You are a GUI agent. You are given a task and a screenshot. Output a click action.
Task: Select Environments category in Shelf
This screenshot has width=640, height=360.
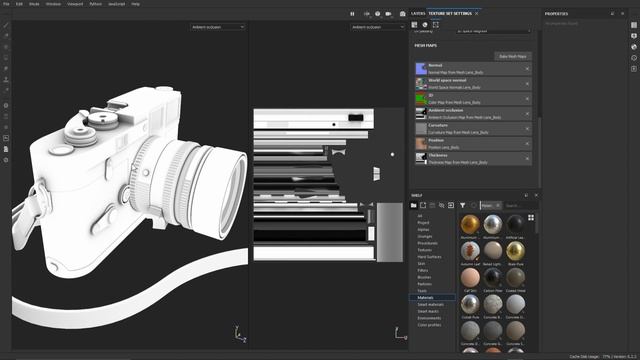tap(429, 318)
